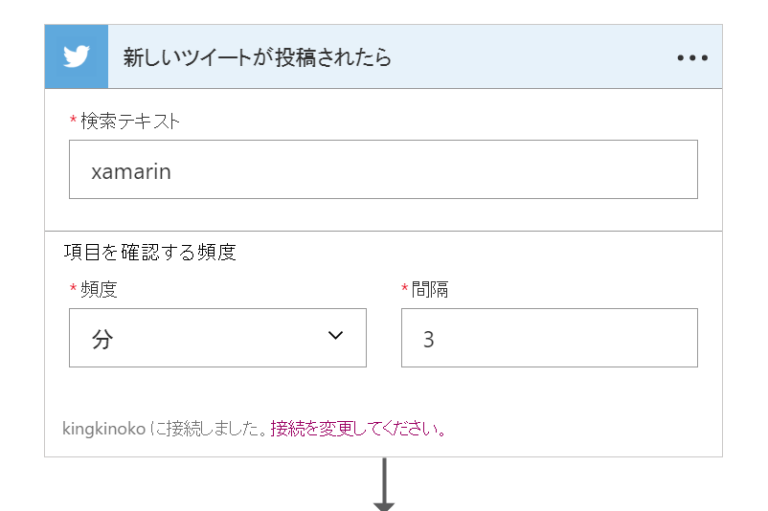The width and height of the screenshot is (768, 511).
Task: Click the red asterisk beside 間隔
Action: tap(404, 290)
